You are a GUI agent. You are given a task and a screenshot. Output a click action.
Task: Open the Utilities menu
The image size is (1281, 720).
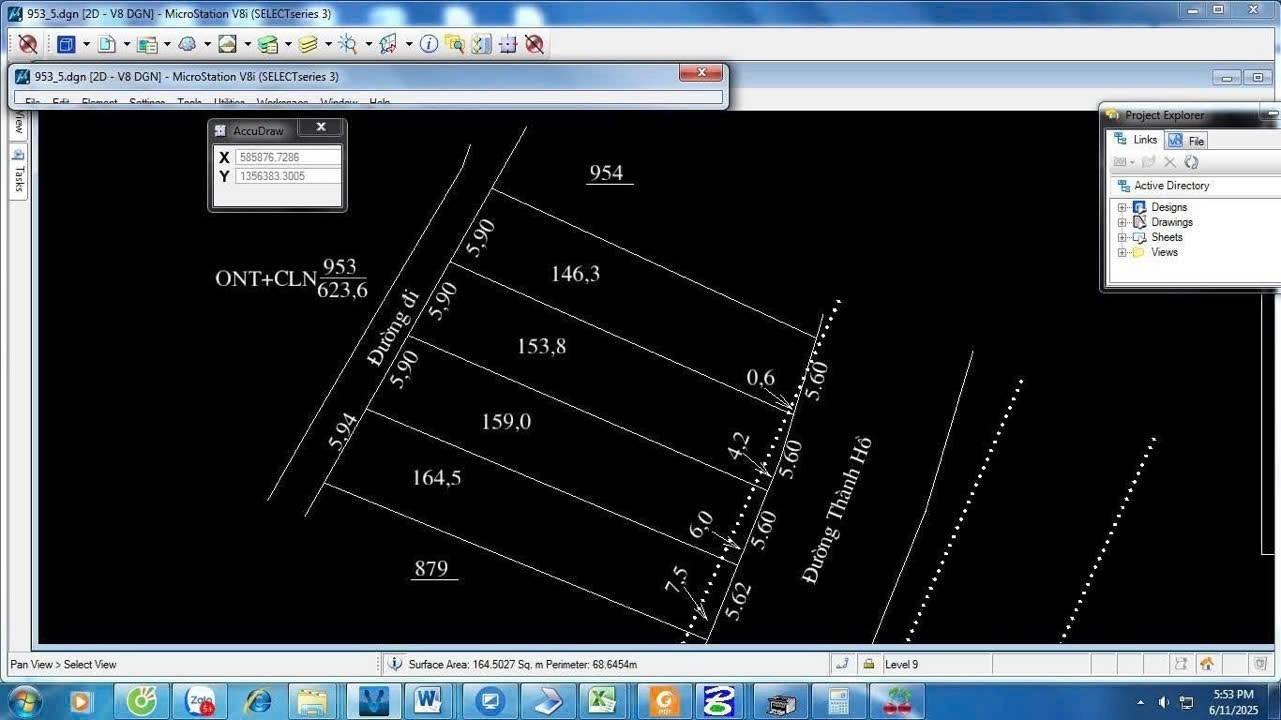(x=229, y=102)
